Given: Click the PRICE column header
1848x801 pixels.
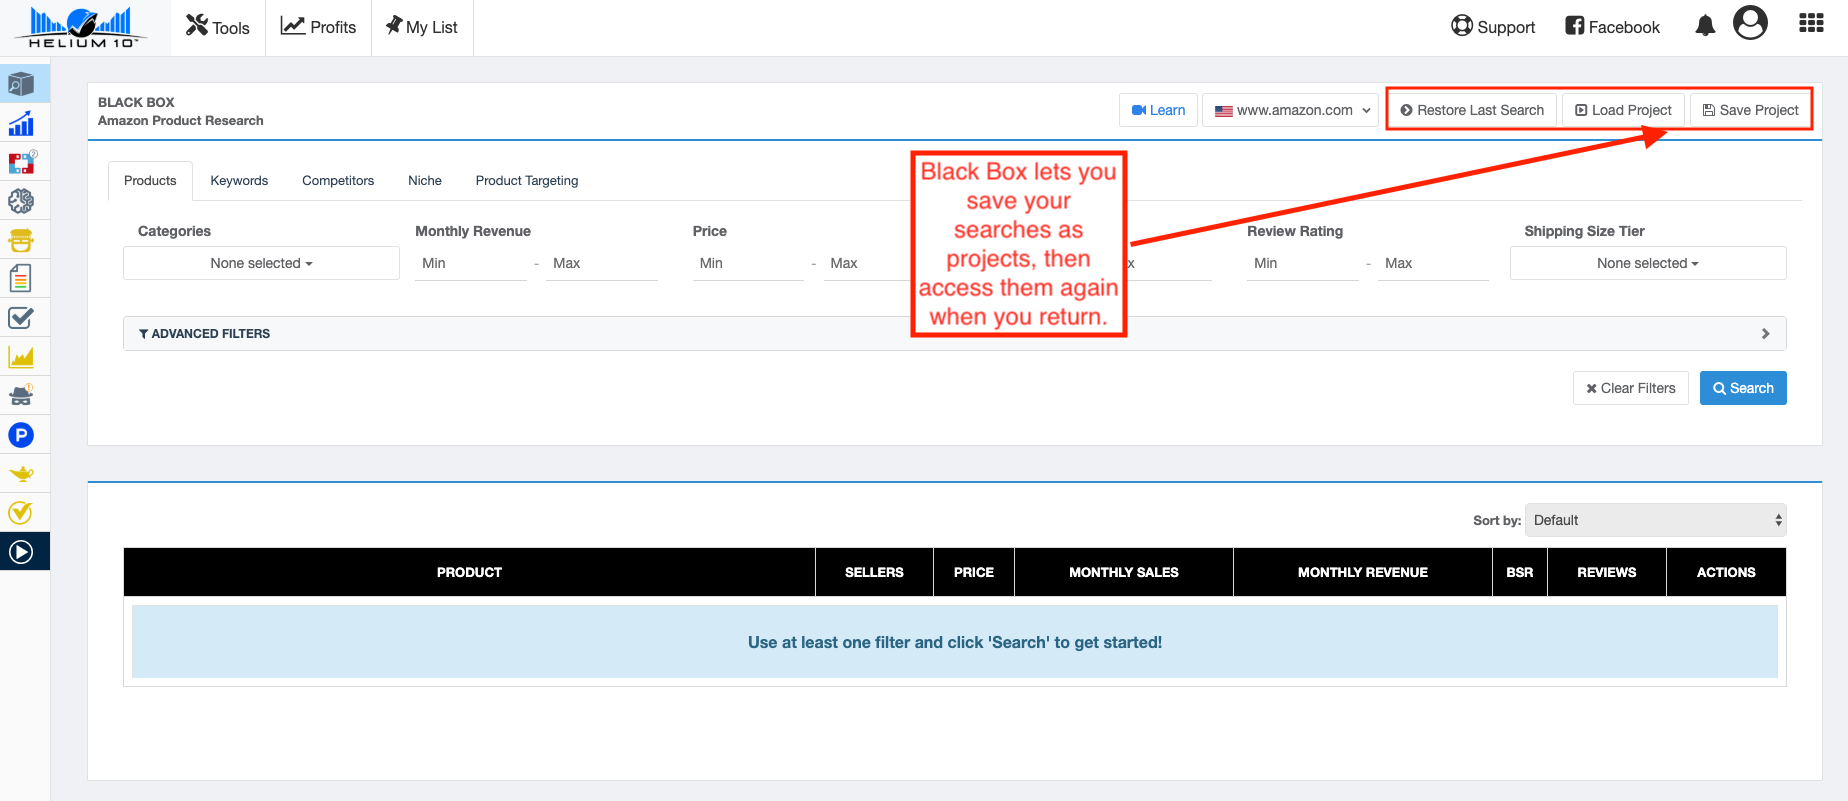Looking at the screenshot, I should click(974, 572).
